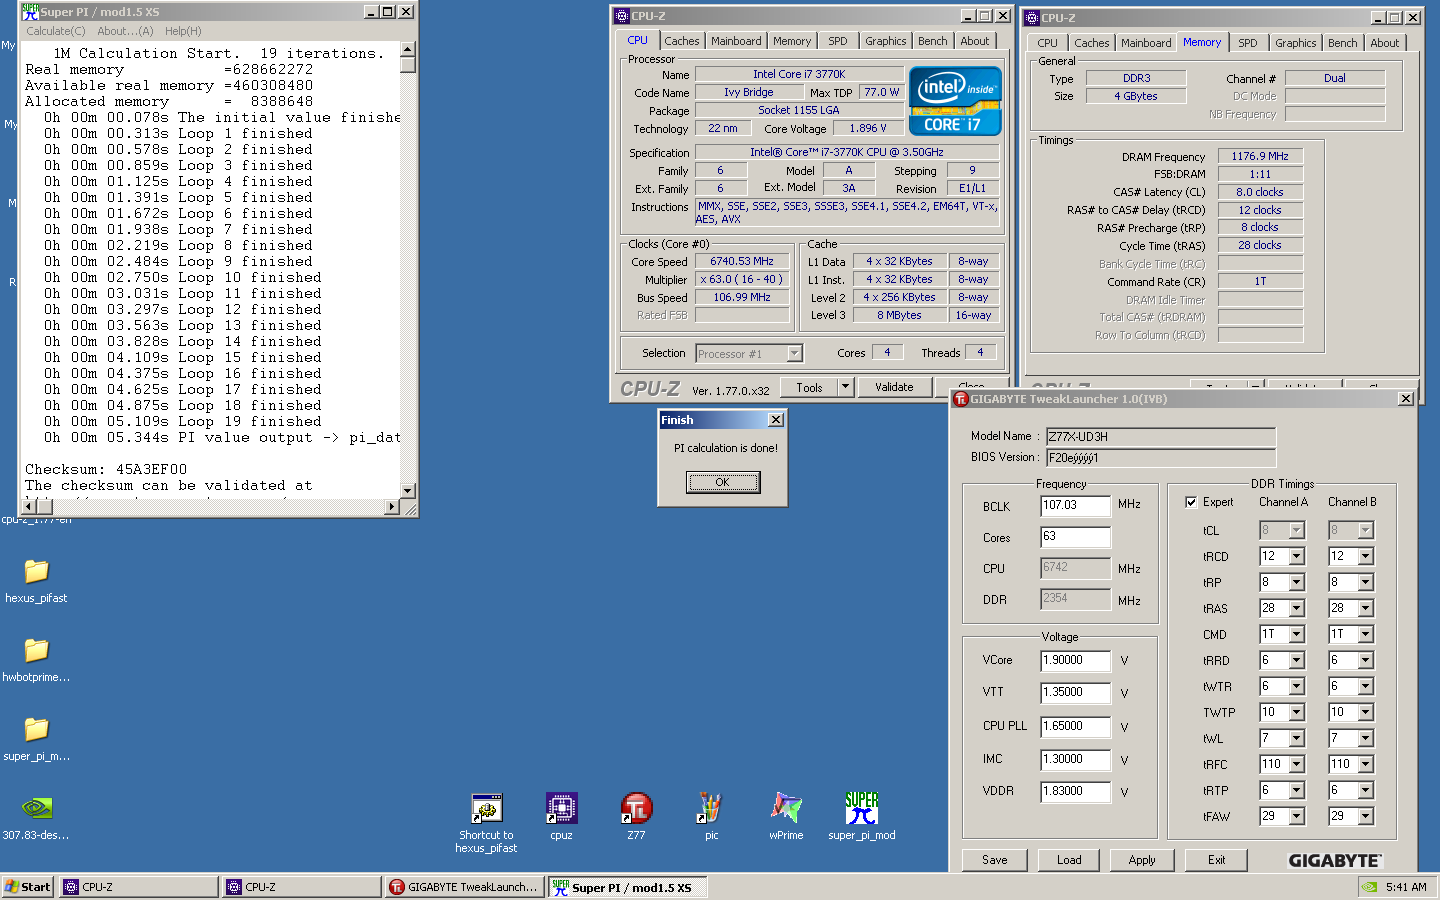The image size is (1440, 900).
Task: Open Channel A tRFC dropdown
Action: tap(1297, 764)
